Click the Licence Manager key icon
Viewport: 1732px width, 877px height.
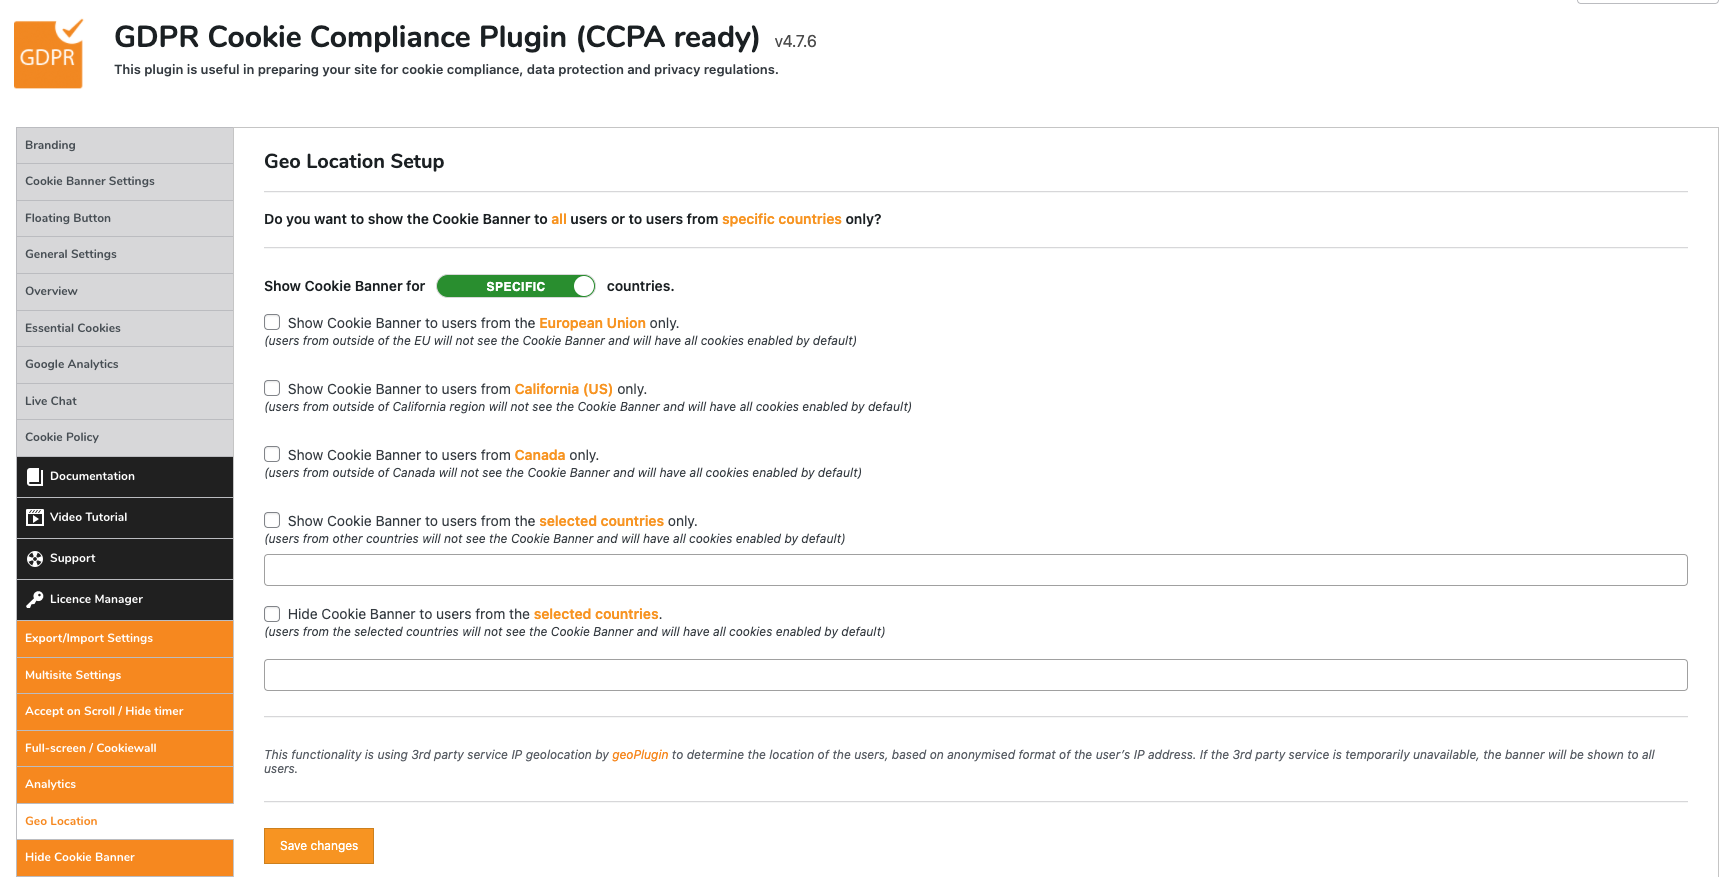point(35,599)
